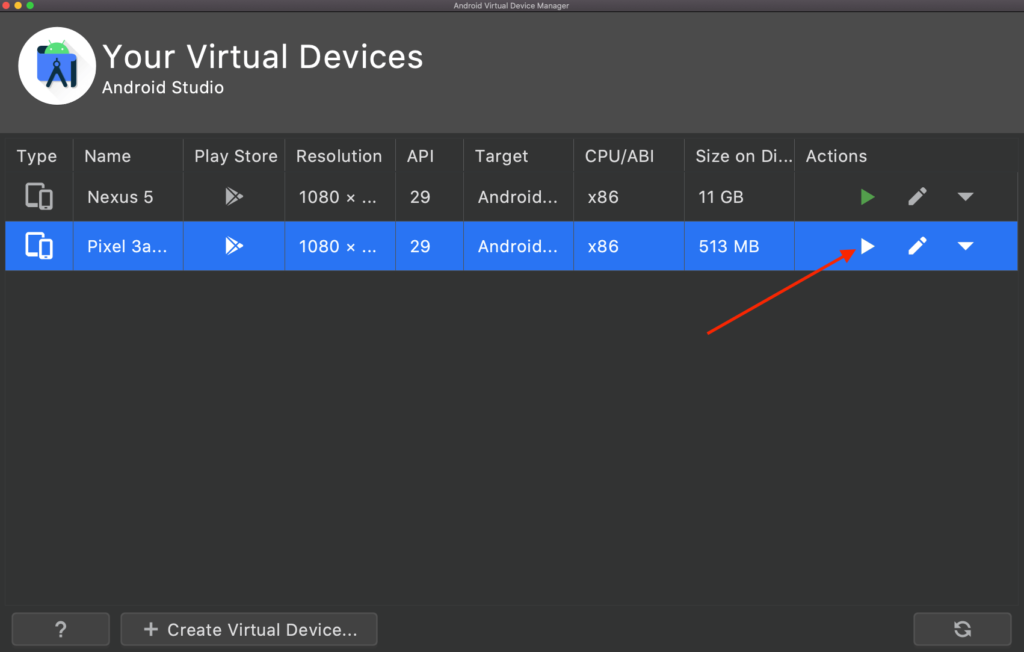The height and width of the screenshot is (652, 1024).
Task: Click Create Virtual Device button
Action: click(249, 629)
